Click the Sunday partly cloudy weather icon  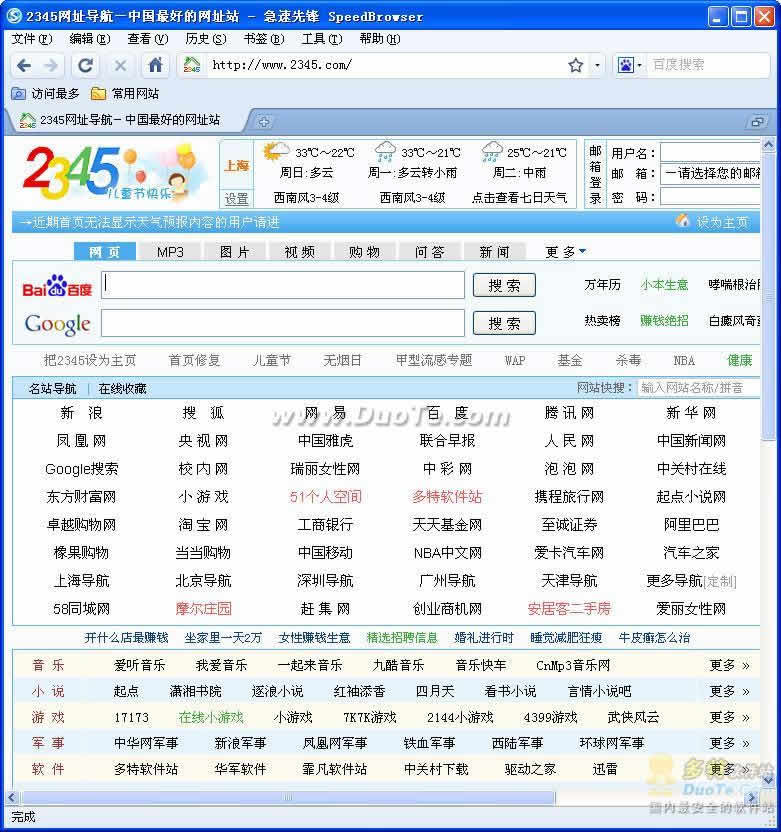point(275,152)
